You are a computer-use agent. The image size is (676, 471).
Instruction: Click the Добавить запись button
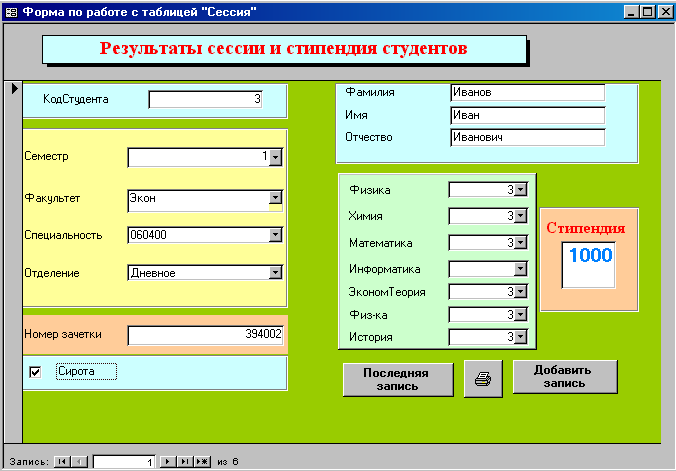565,377
